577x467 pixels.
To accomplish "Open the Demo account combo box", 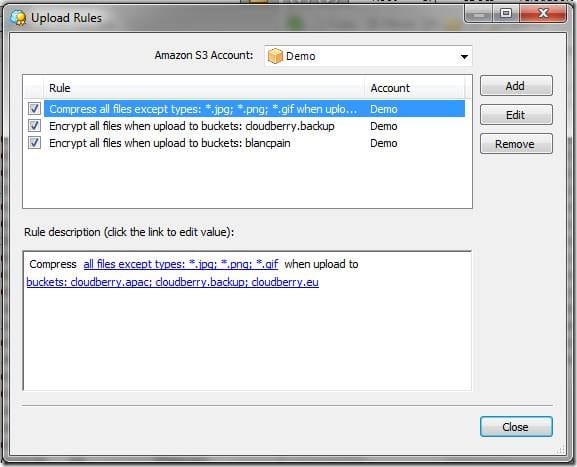I will (x=368, y=56).
